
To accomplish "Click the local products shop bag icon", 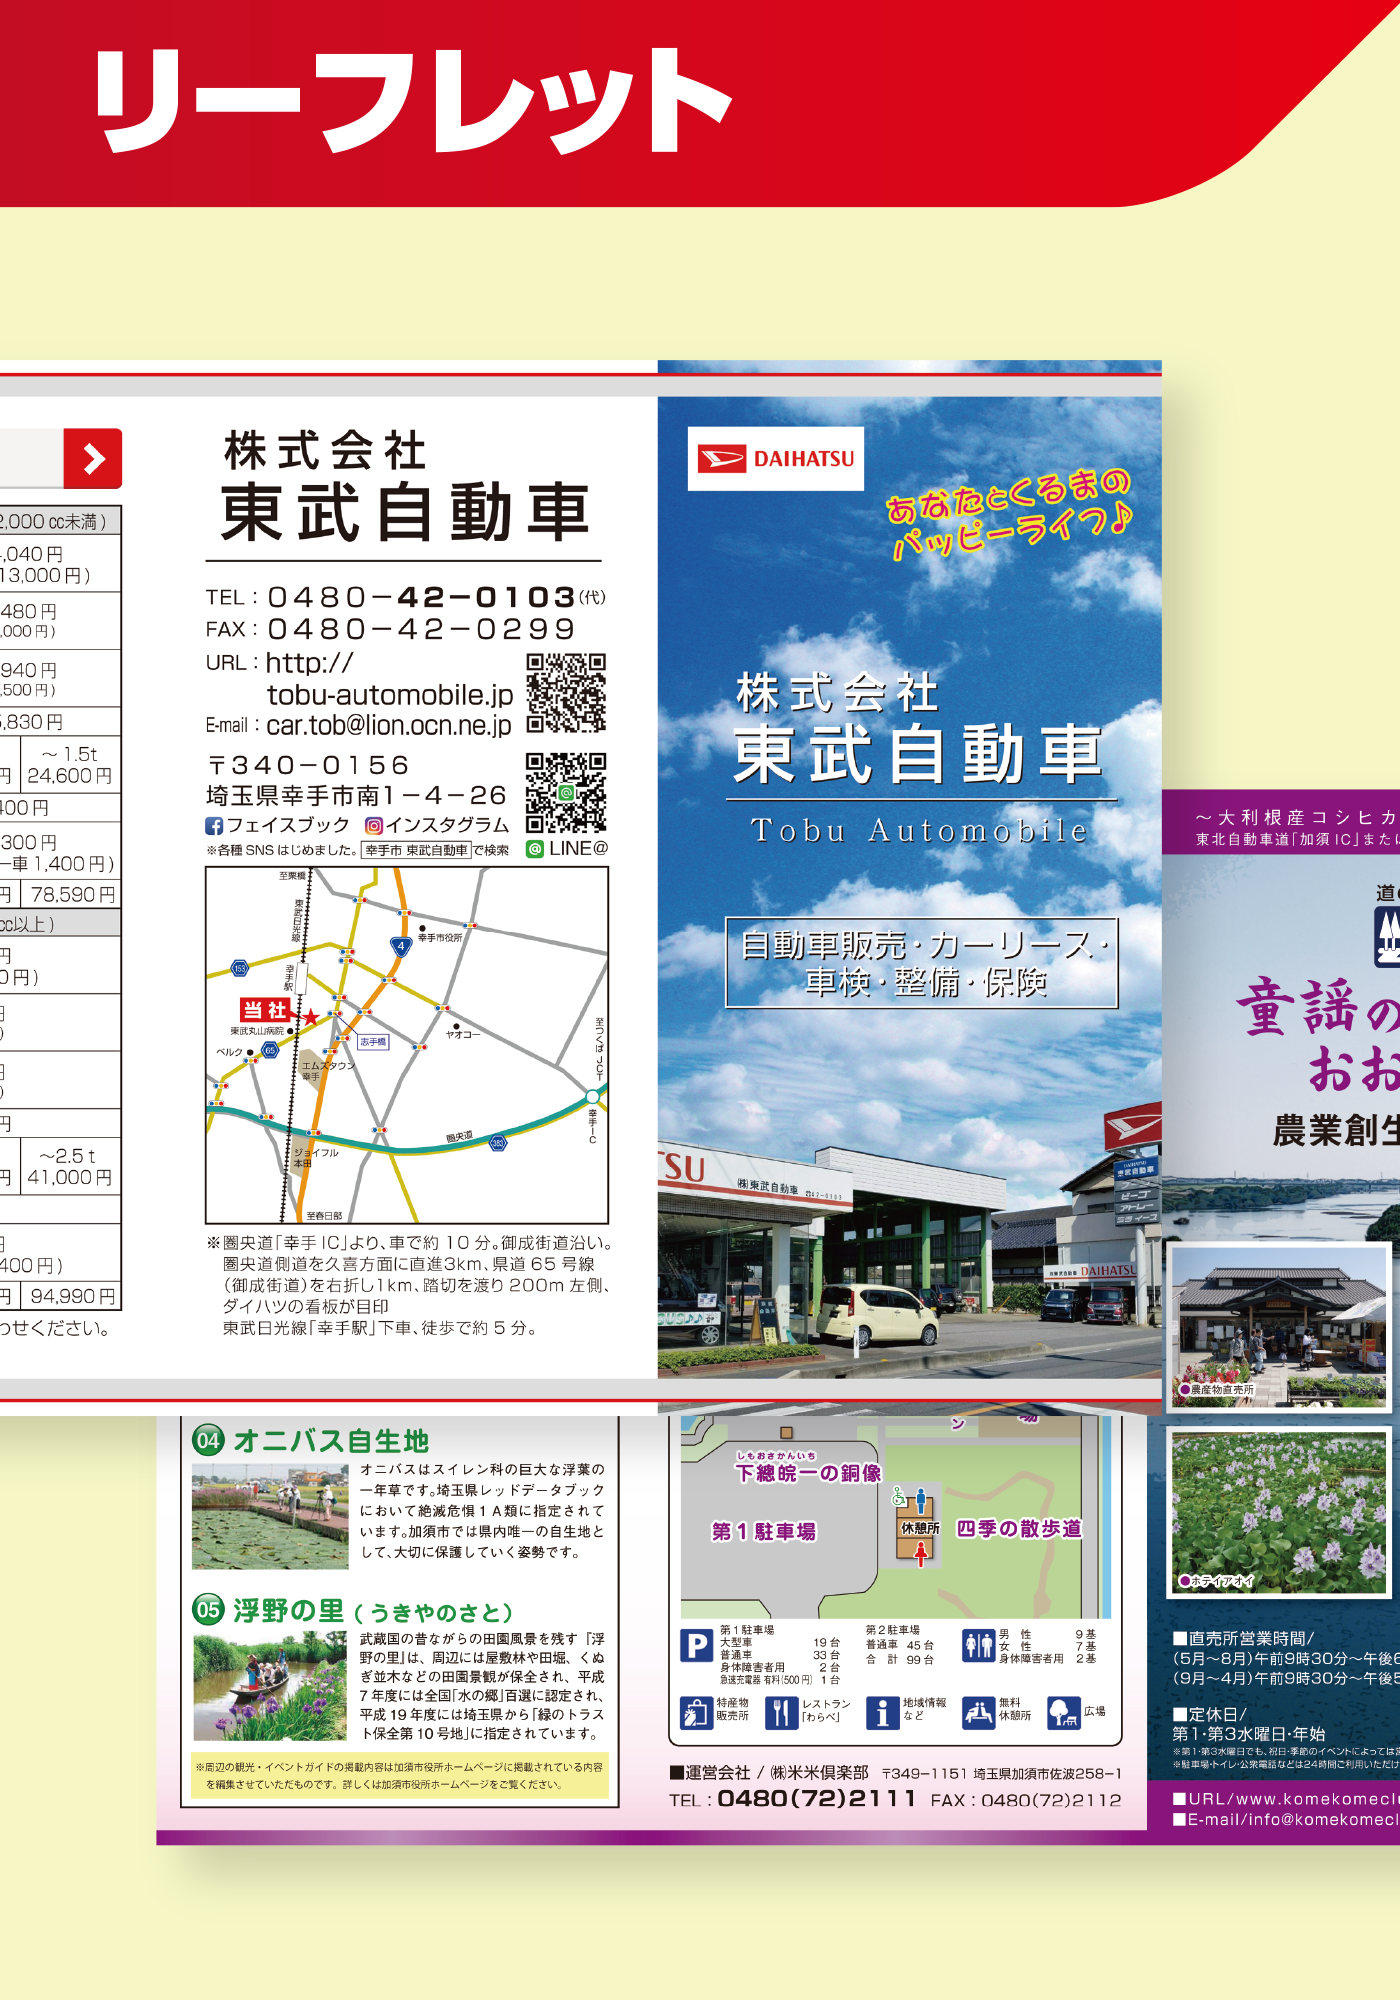I will (696, 1713).
